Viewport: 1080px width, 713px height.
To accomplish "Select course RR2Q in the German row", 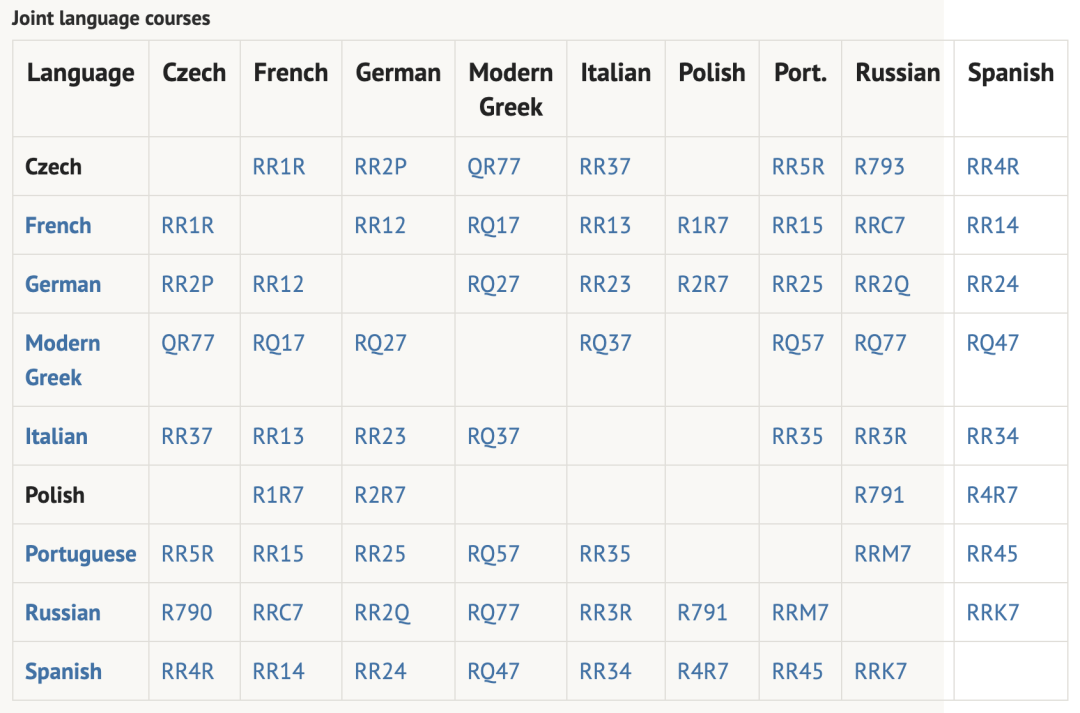I will click(882, 284).
